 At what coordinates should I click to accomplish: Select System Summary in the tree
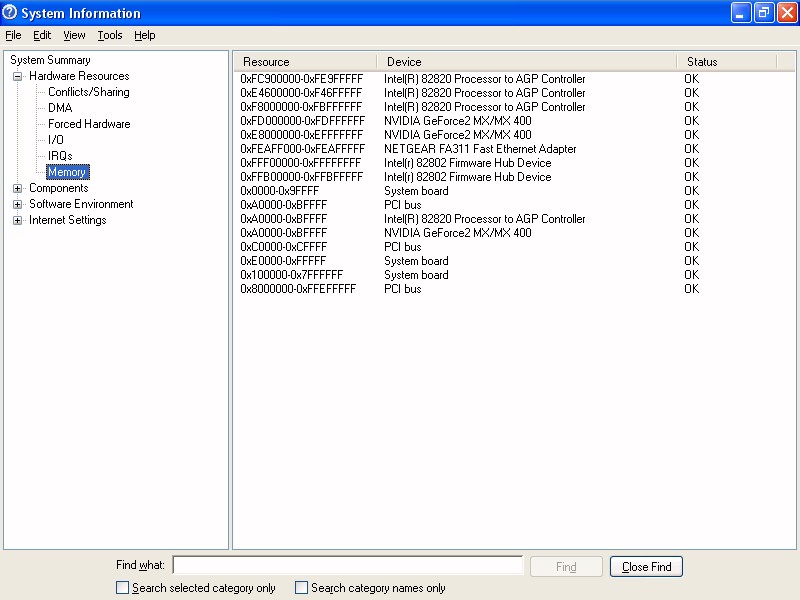50,60
